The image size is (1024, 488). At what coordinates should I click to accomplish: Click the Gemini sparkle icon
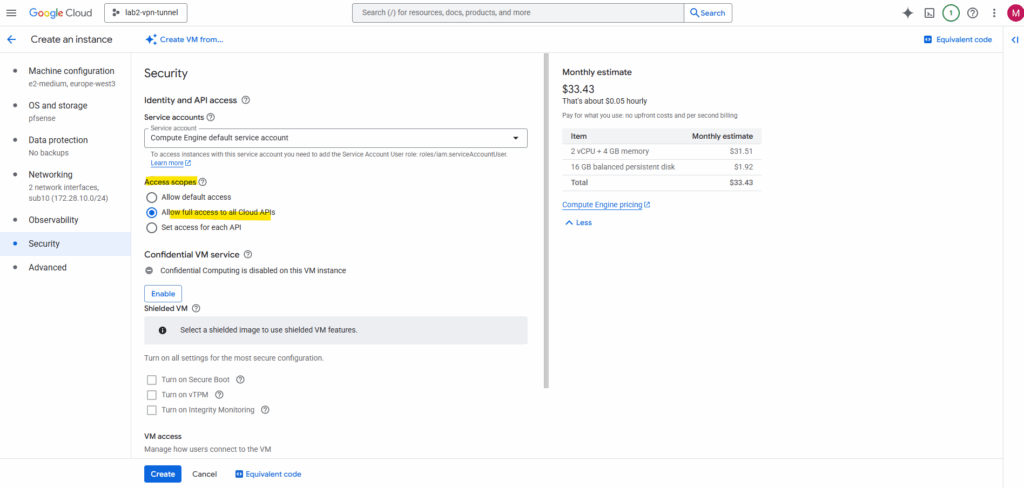pos(907,13)
